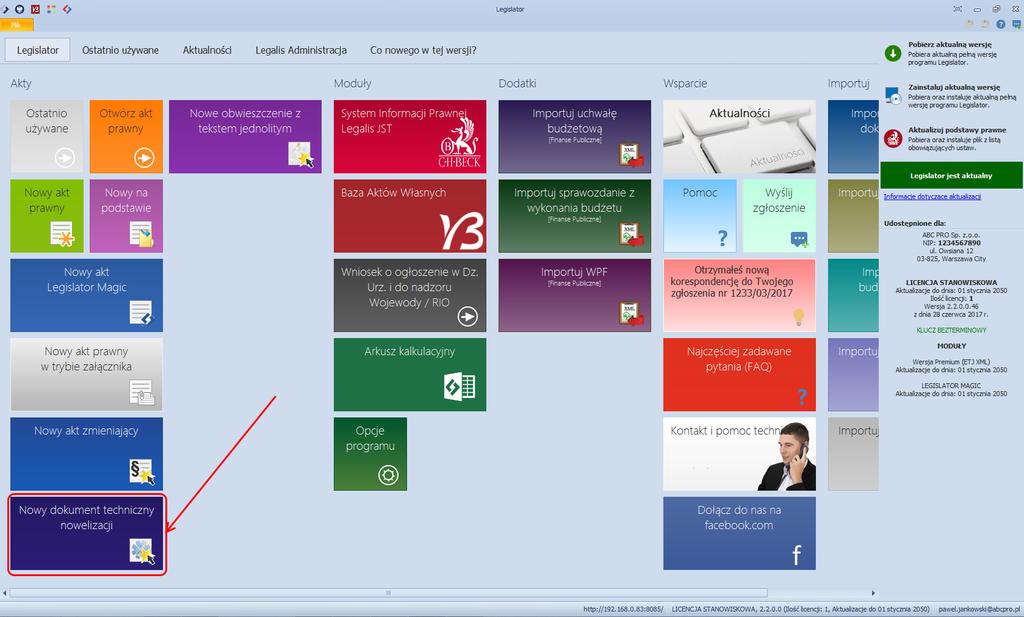
Task: Start Nowy akt Legislator Magic
Action: click(x=86, y=295)
